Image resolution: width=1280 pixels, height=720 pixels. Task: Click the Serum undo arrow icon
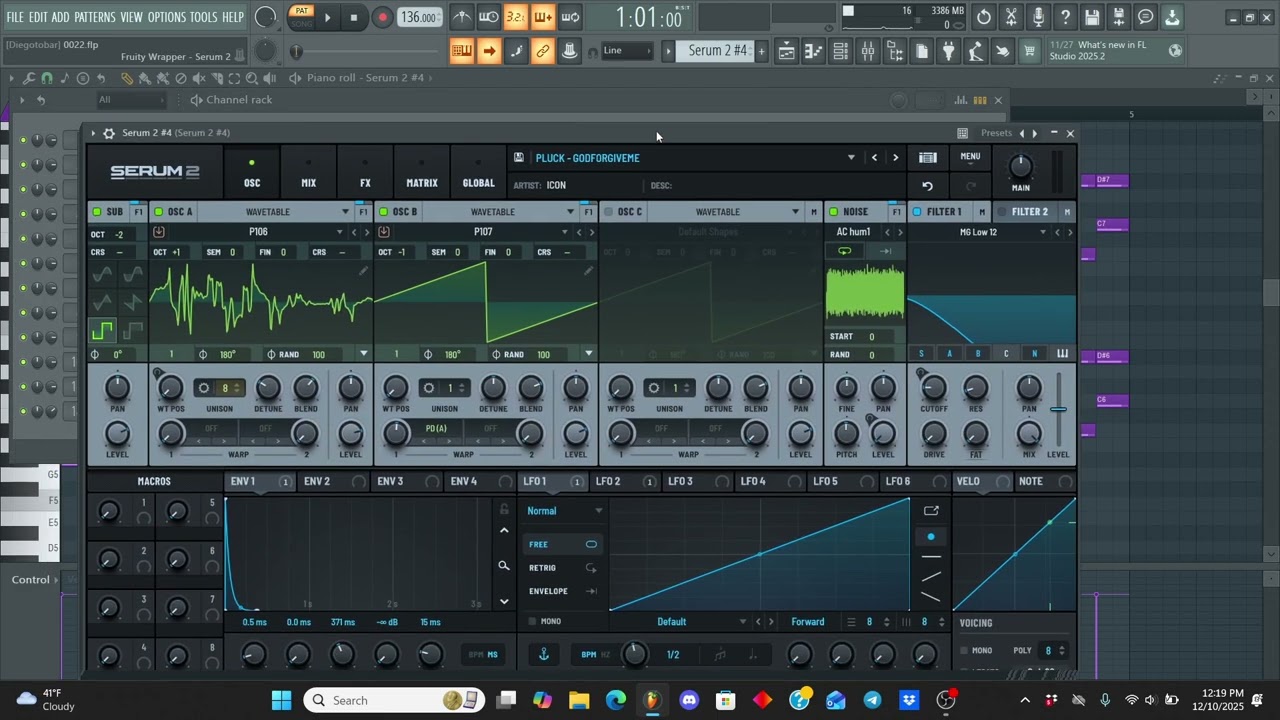click(x=927, y=186)
